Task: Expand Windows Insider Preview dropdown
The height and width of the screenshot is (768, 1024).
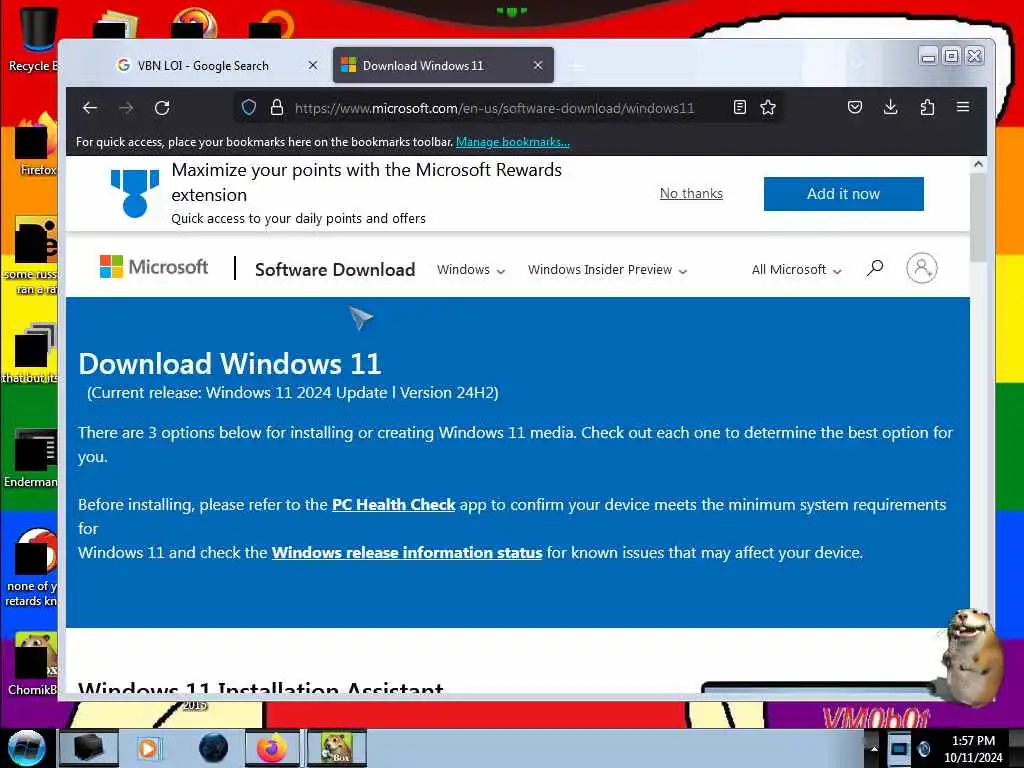Action: coord(607,270)
